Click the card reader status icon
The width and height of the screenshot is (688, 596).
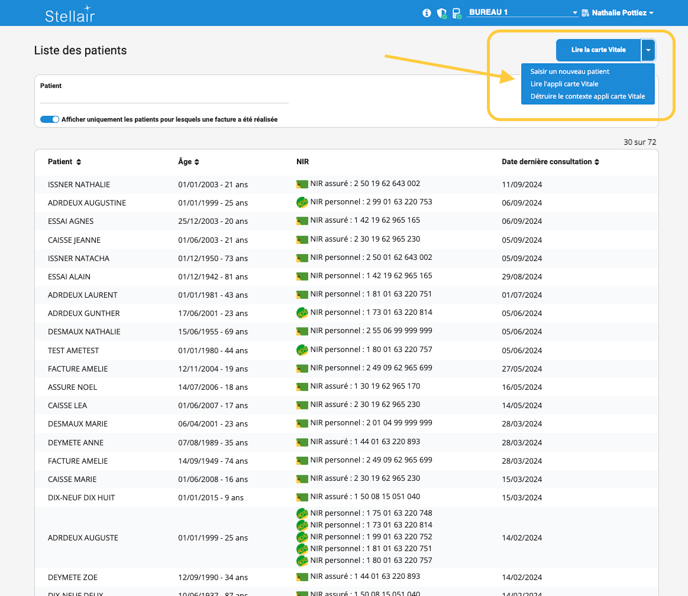456,13
